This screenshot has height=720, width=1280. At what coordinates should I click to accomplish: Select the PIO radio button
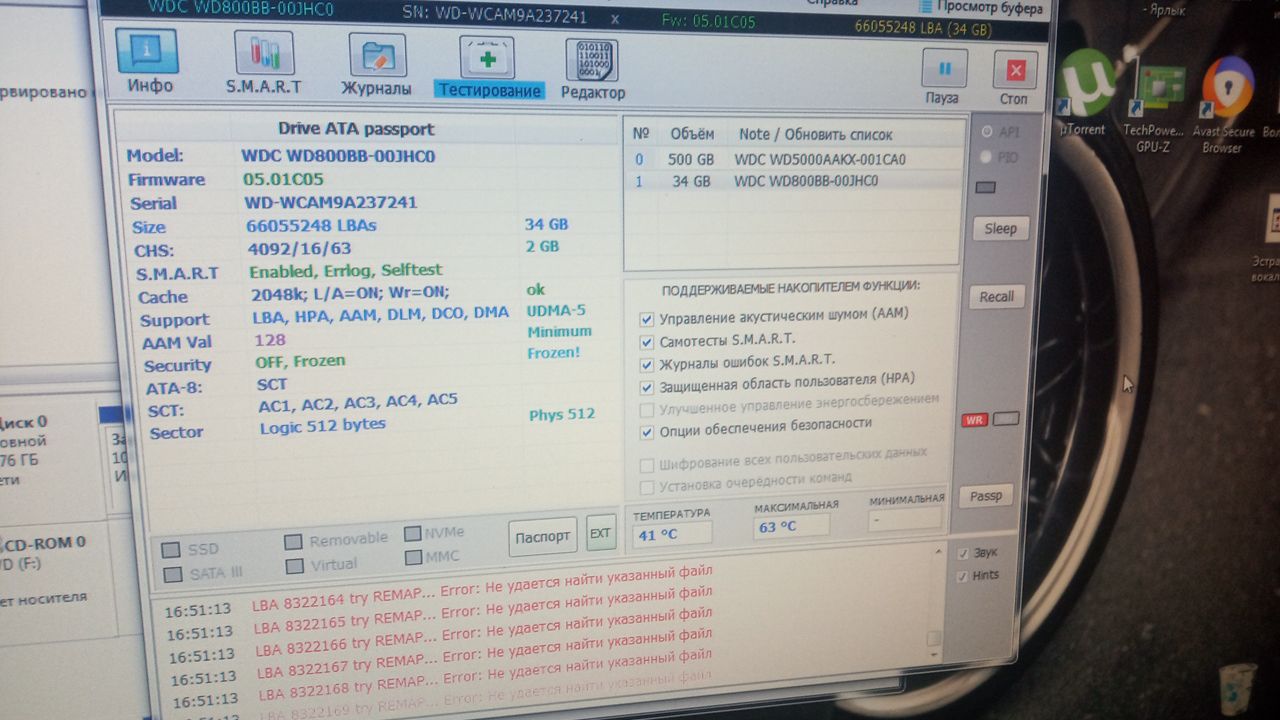(x=987, y=157)
